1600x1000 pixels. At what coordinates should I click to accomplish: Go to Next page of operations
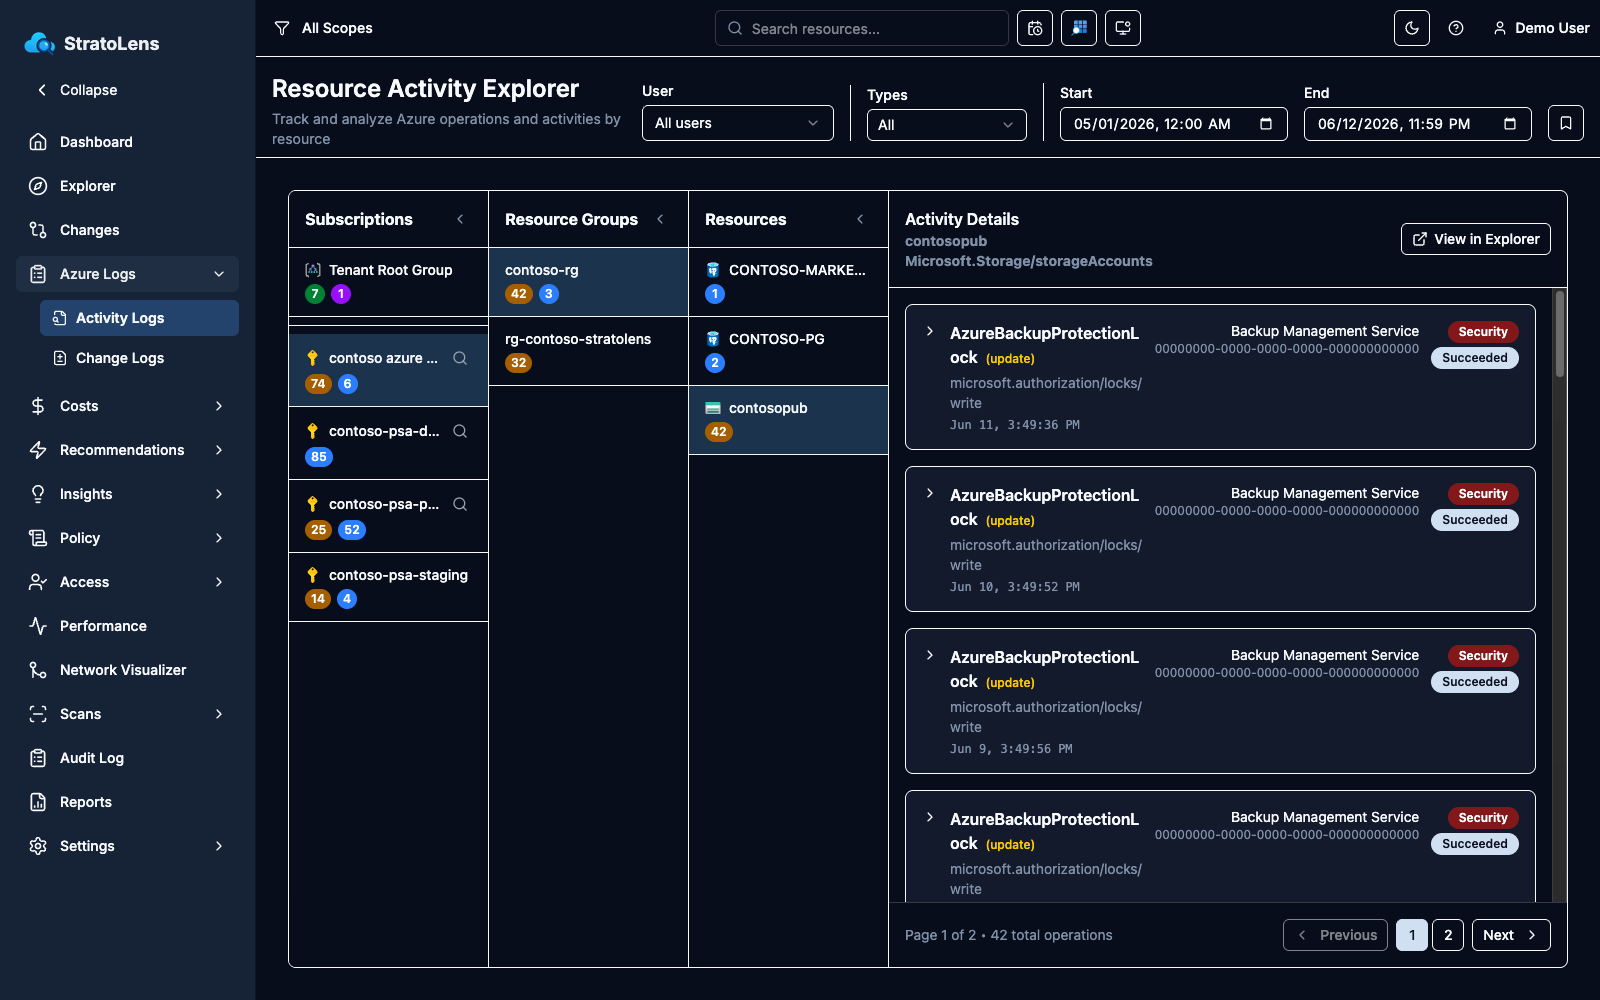pyautogui.click(x=1511, y=935)
